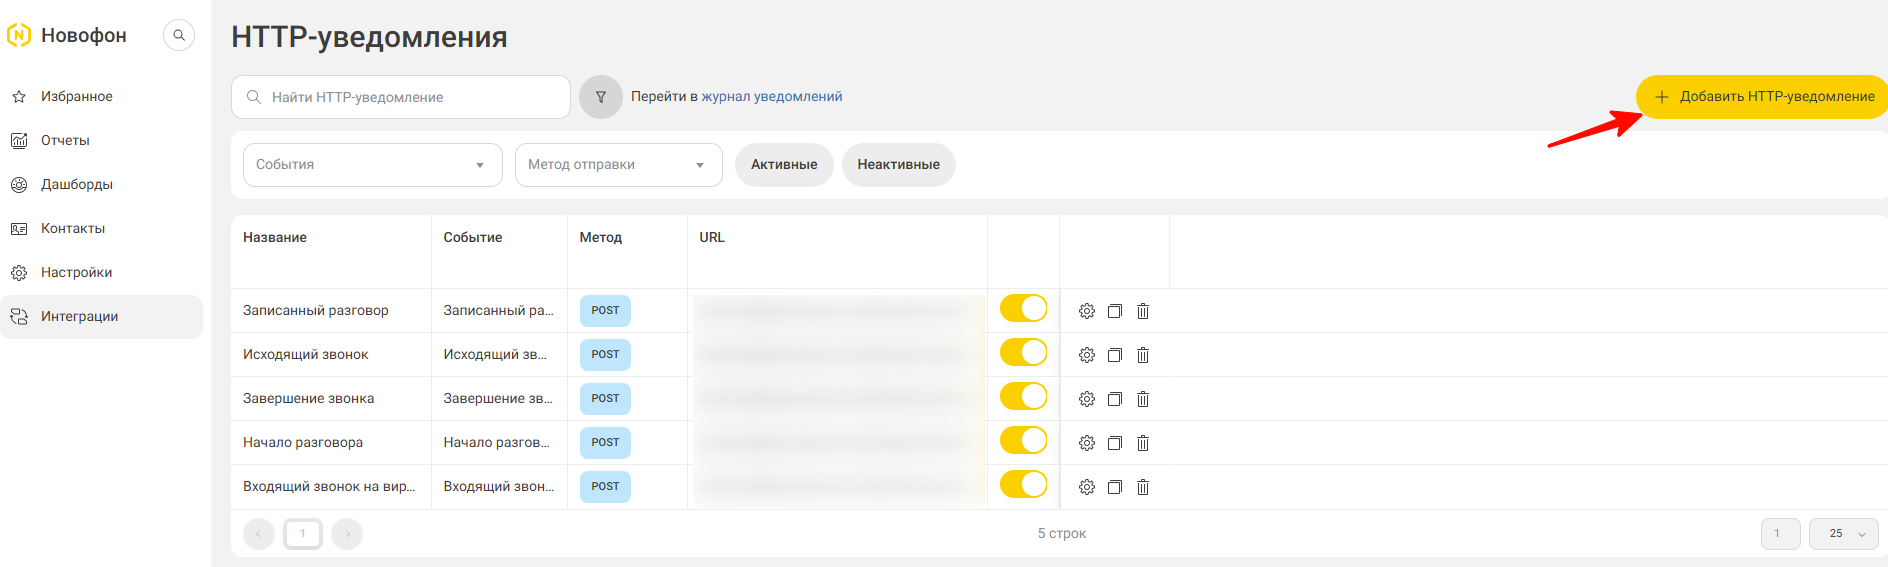
Task: Click POST badge in Начало разговора row
Action: (605, 443)
